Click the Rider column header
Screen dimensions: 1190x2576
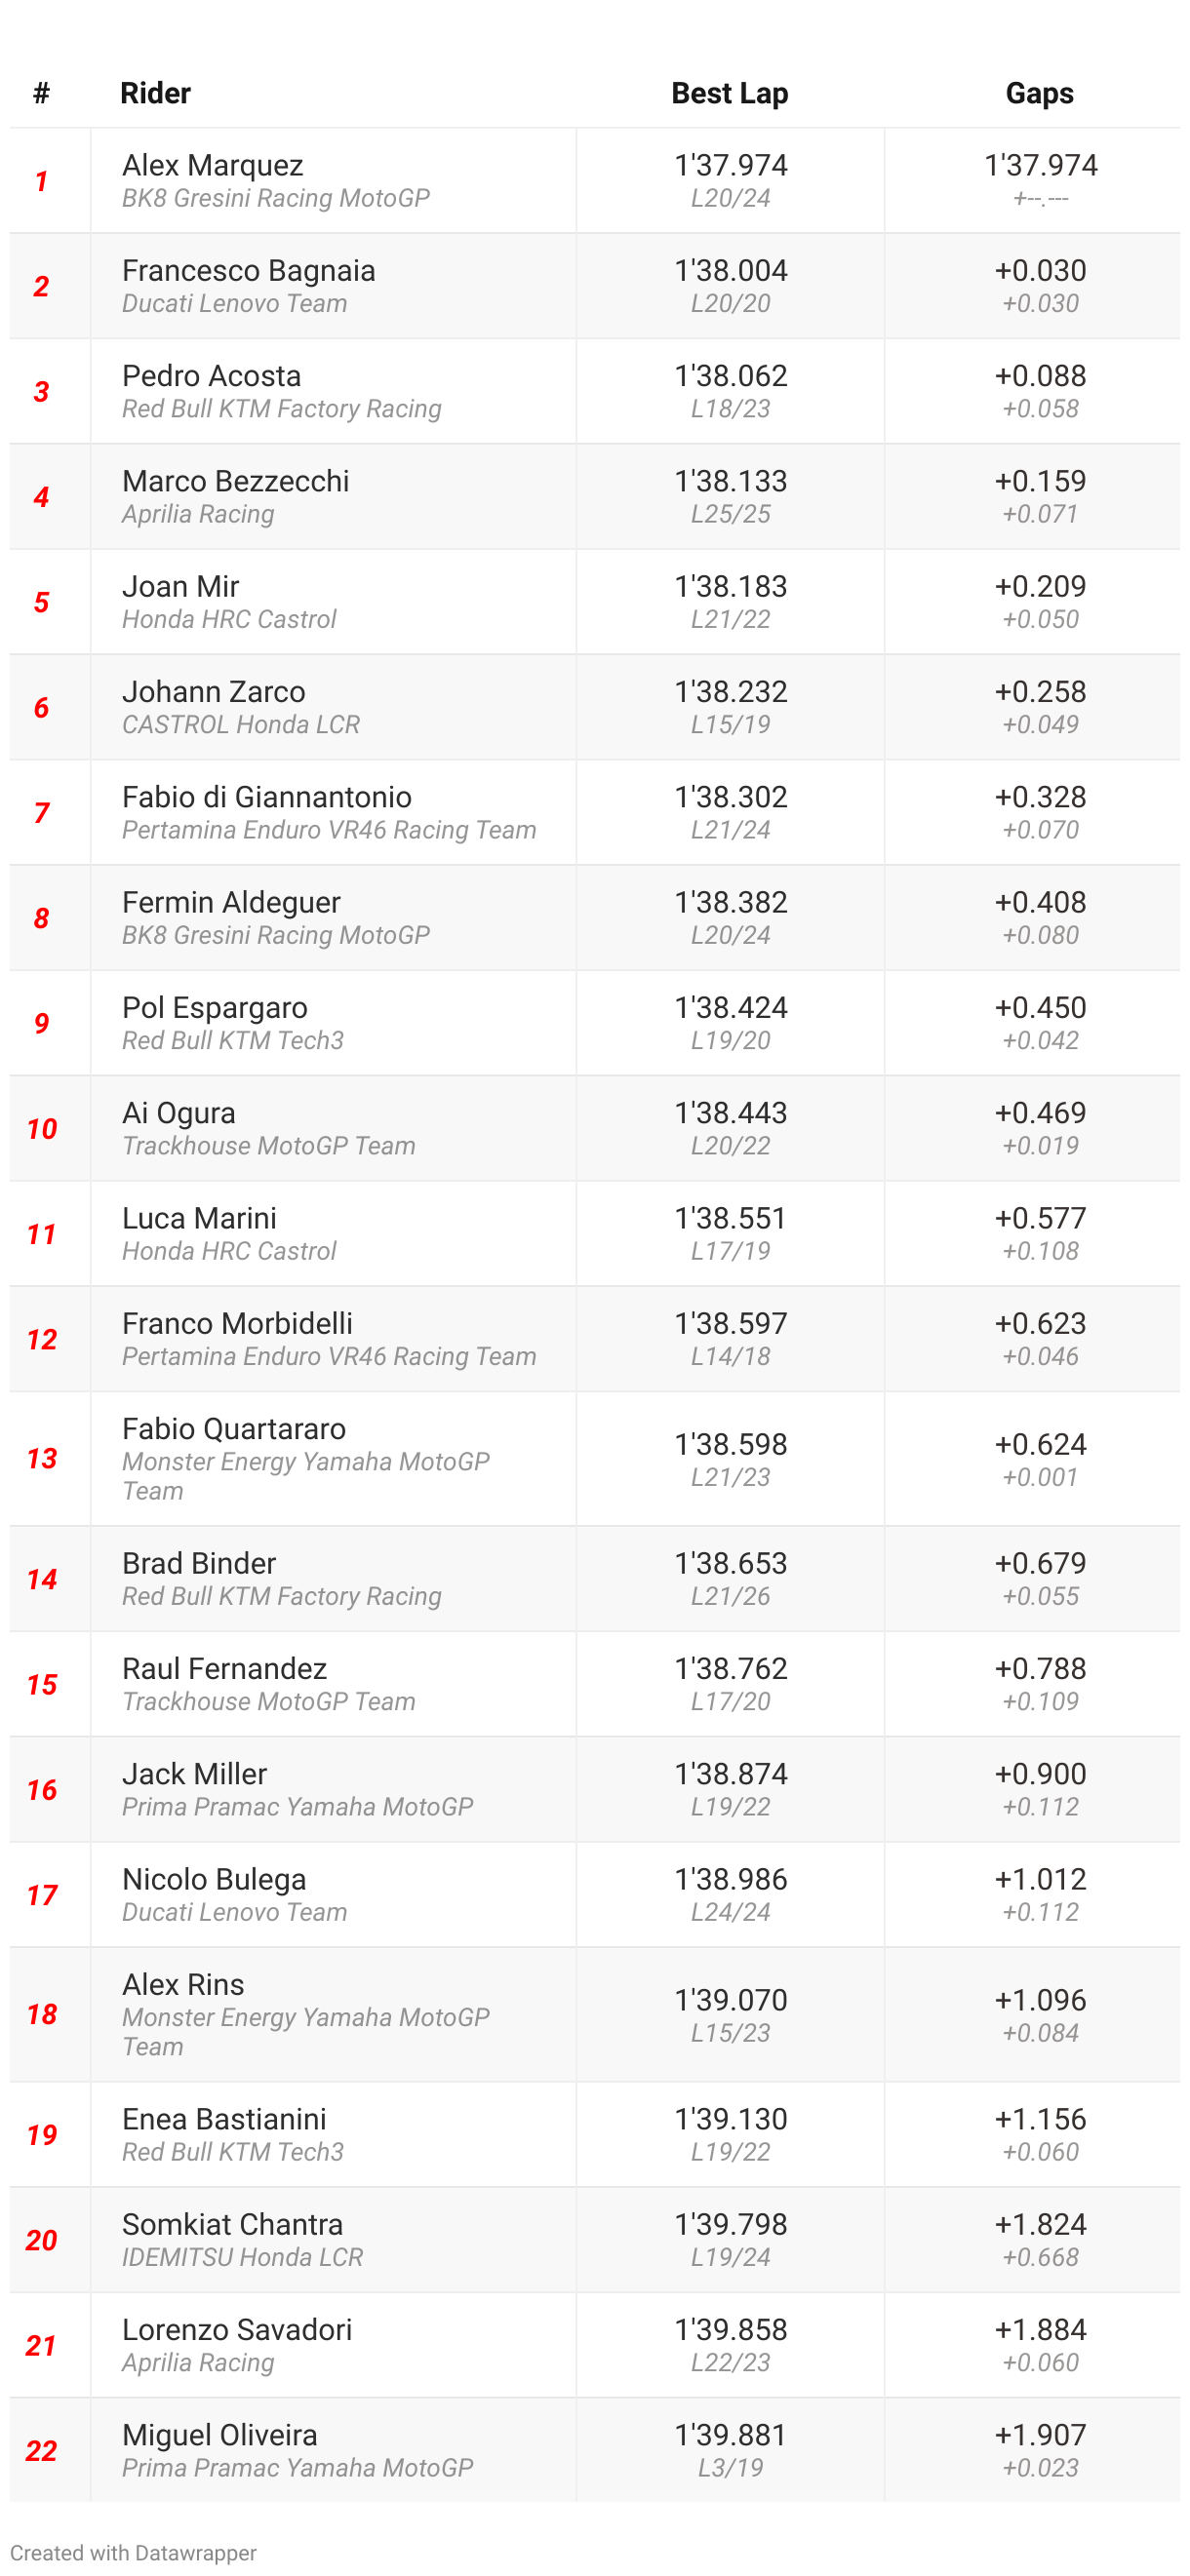[155, 93]
